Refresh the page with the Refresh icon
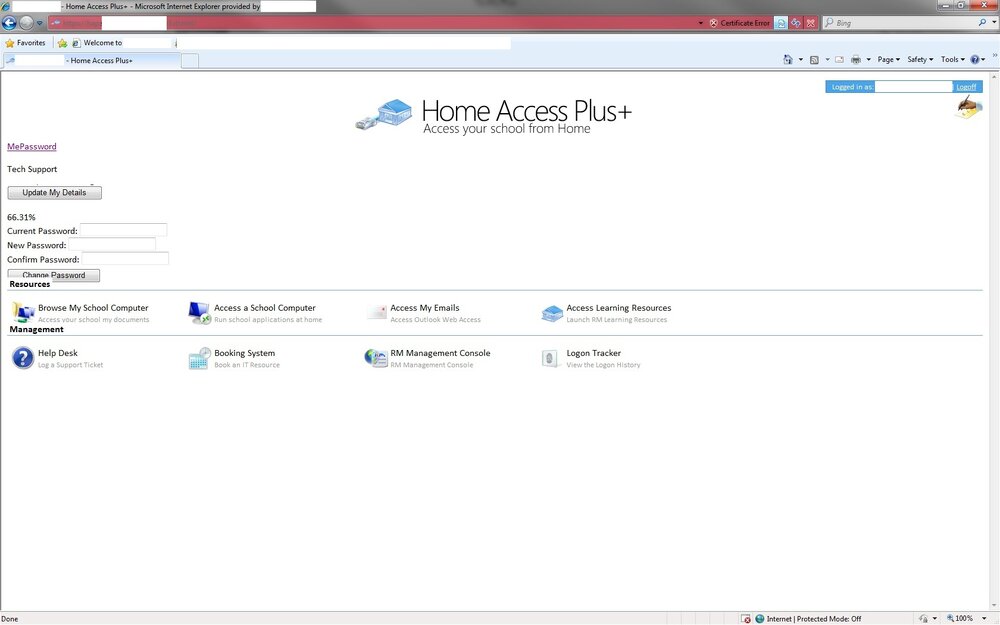 [796, 23]
